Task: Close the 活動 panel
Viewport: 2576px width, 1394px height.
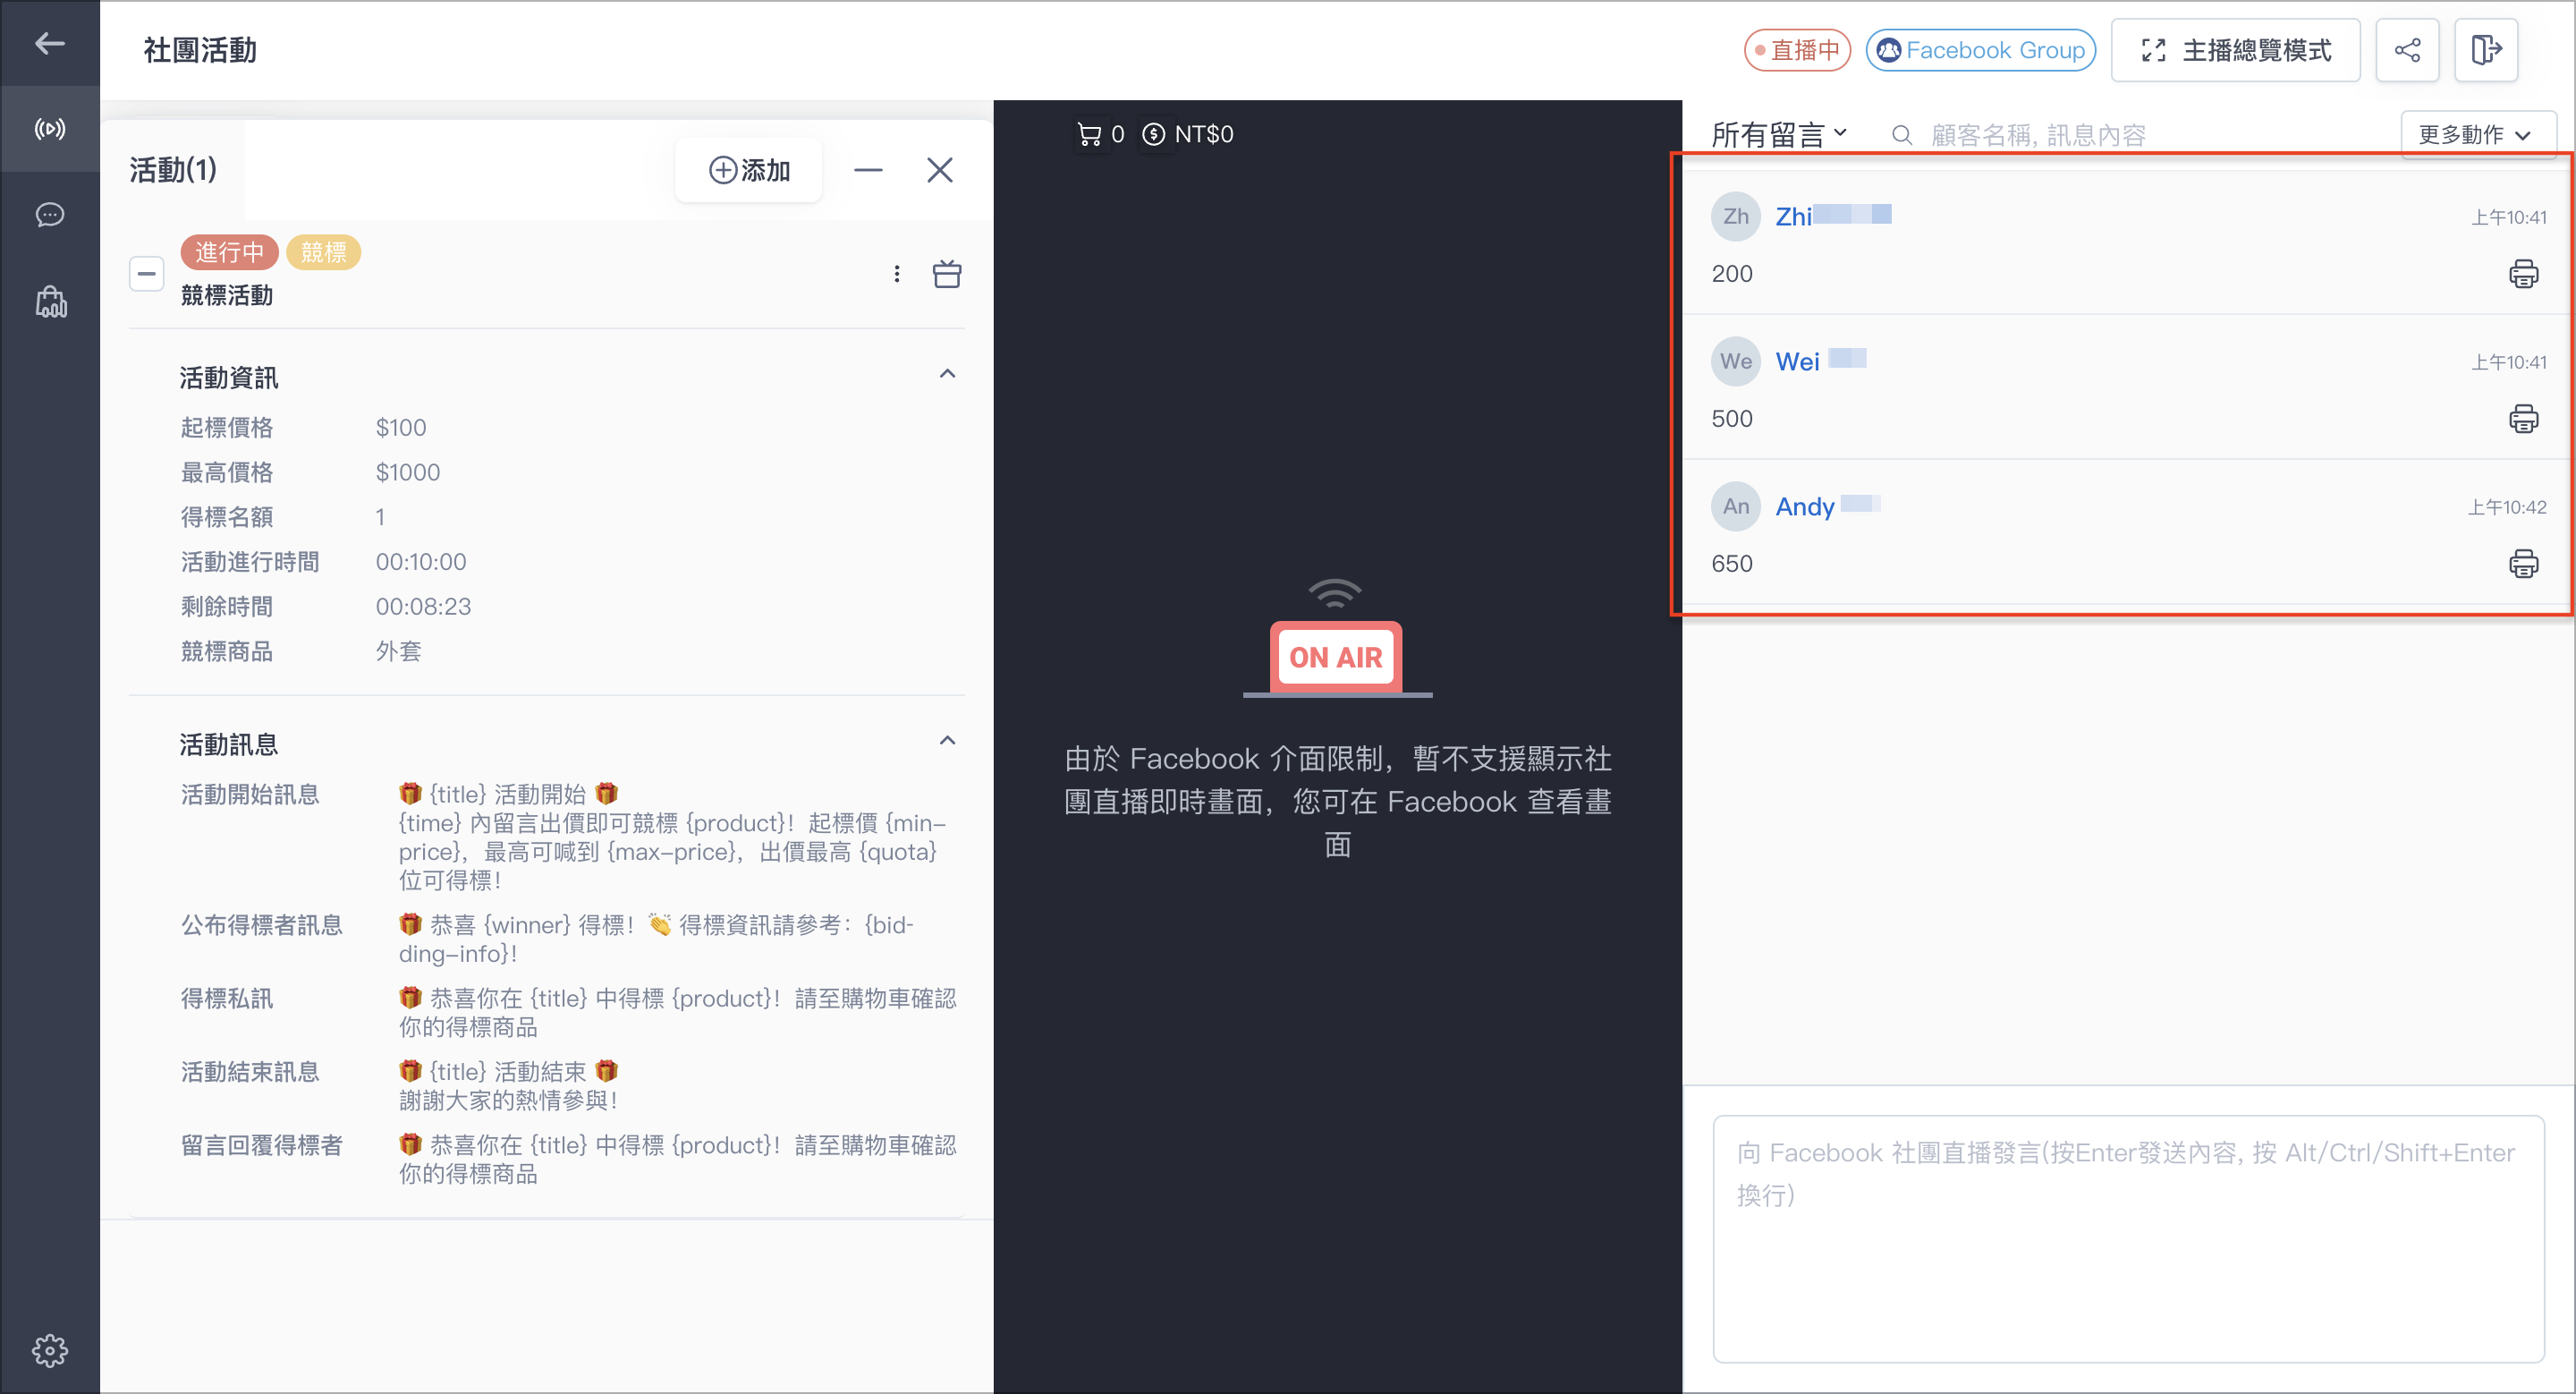Action: coord(939,170)
